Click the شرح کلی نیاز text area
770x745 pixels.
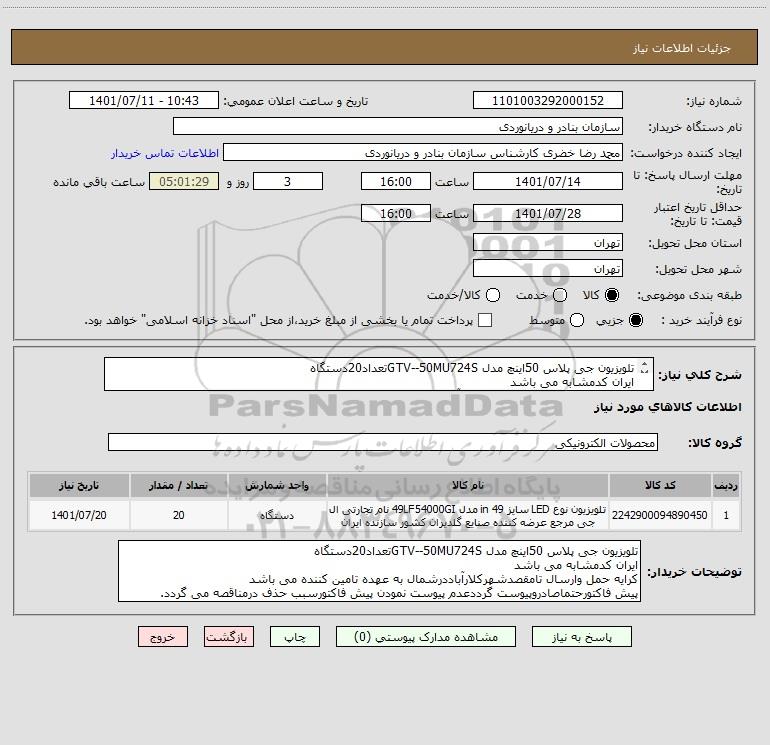click(x=379, y=374)
